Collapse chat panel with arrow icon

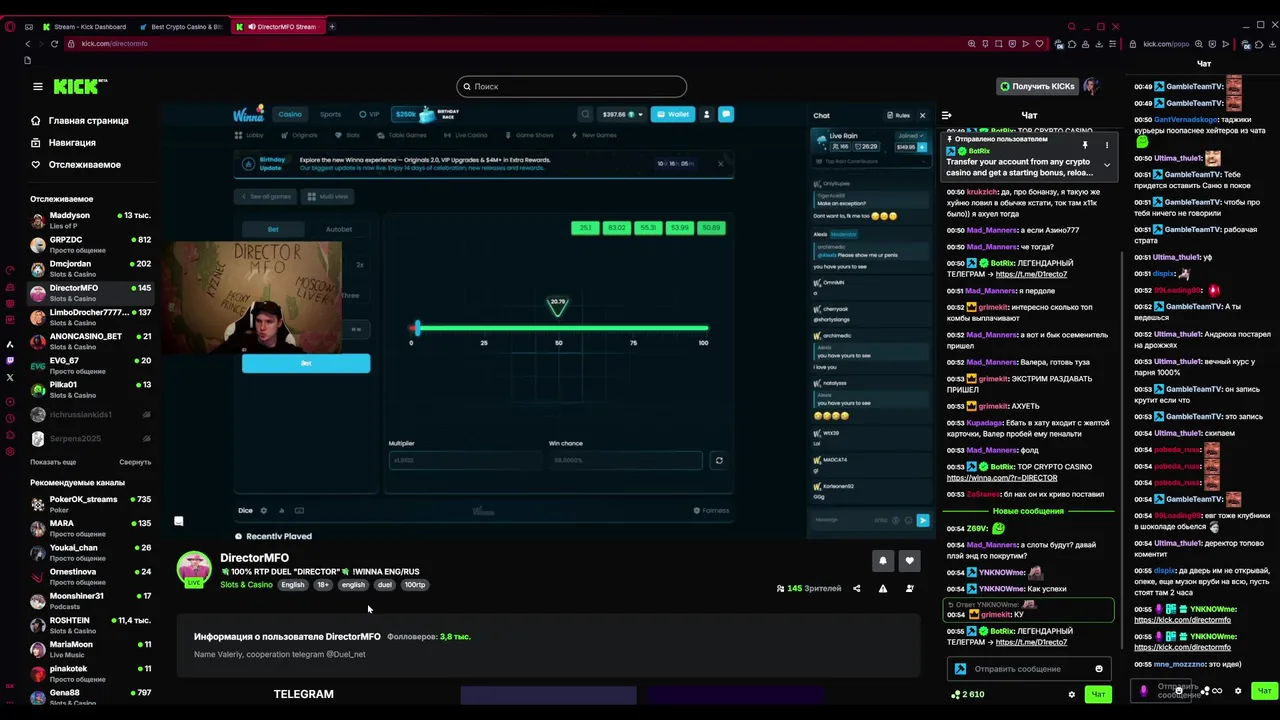tap(946, 115)
